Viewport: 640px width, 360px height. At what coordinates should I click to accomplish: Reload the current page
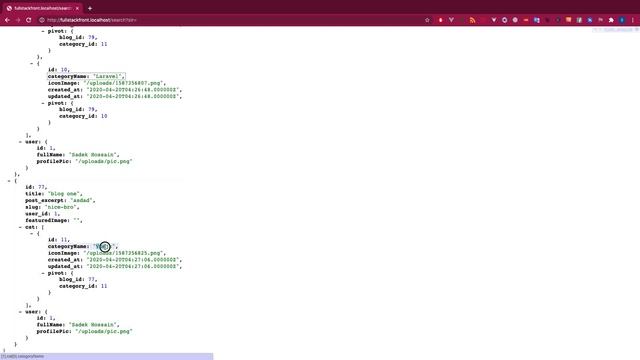pyautogui.click(x=29, y=20)
